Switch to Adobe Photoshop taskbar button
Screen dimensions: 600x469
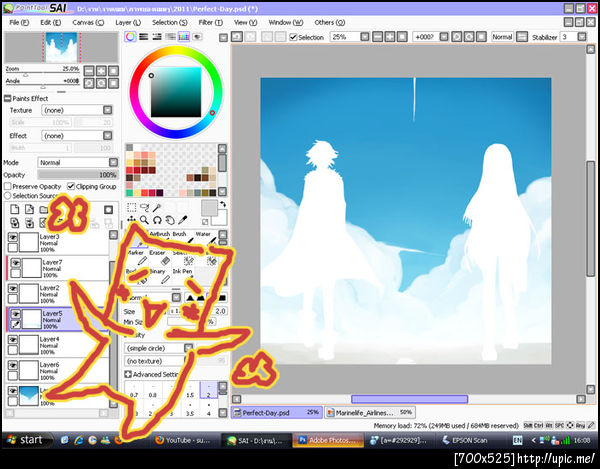329,440
